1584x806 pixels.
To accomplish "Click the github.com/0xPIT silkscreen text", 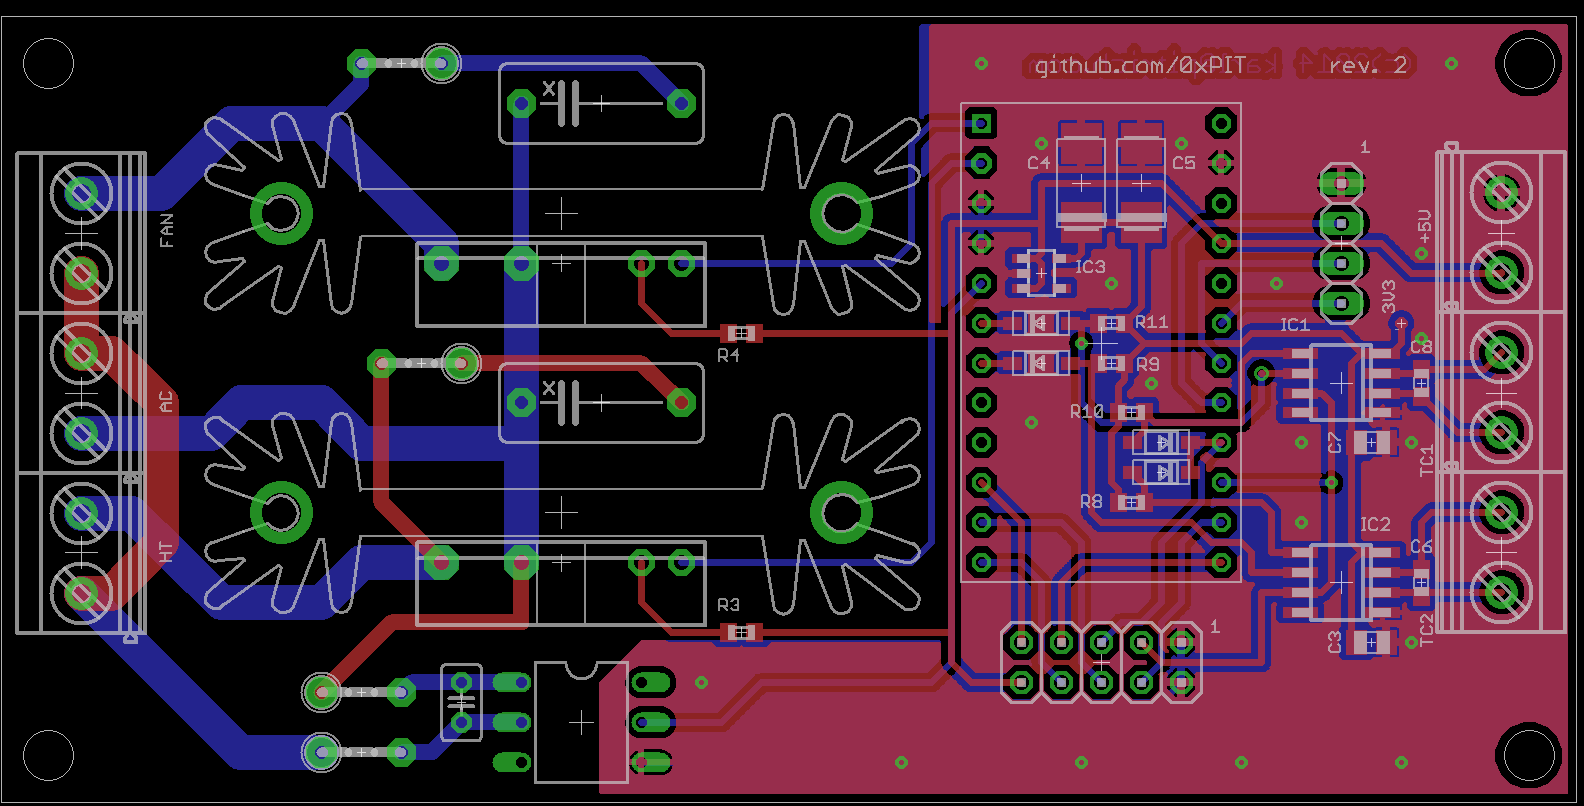I will point(1140,66).
